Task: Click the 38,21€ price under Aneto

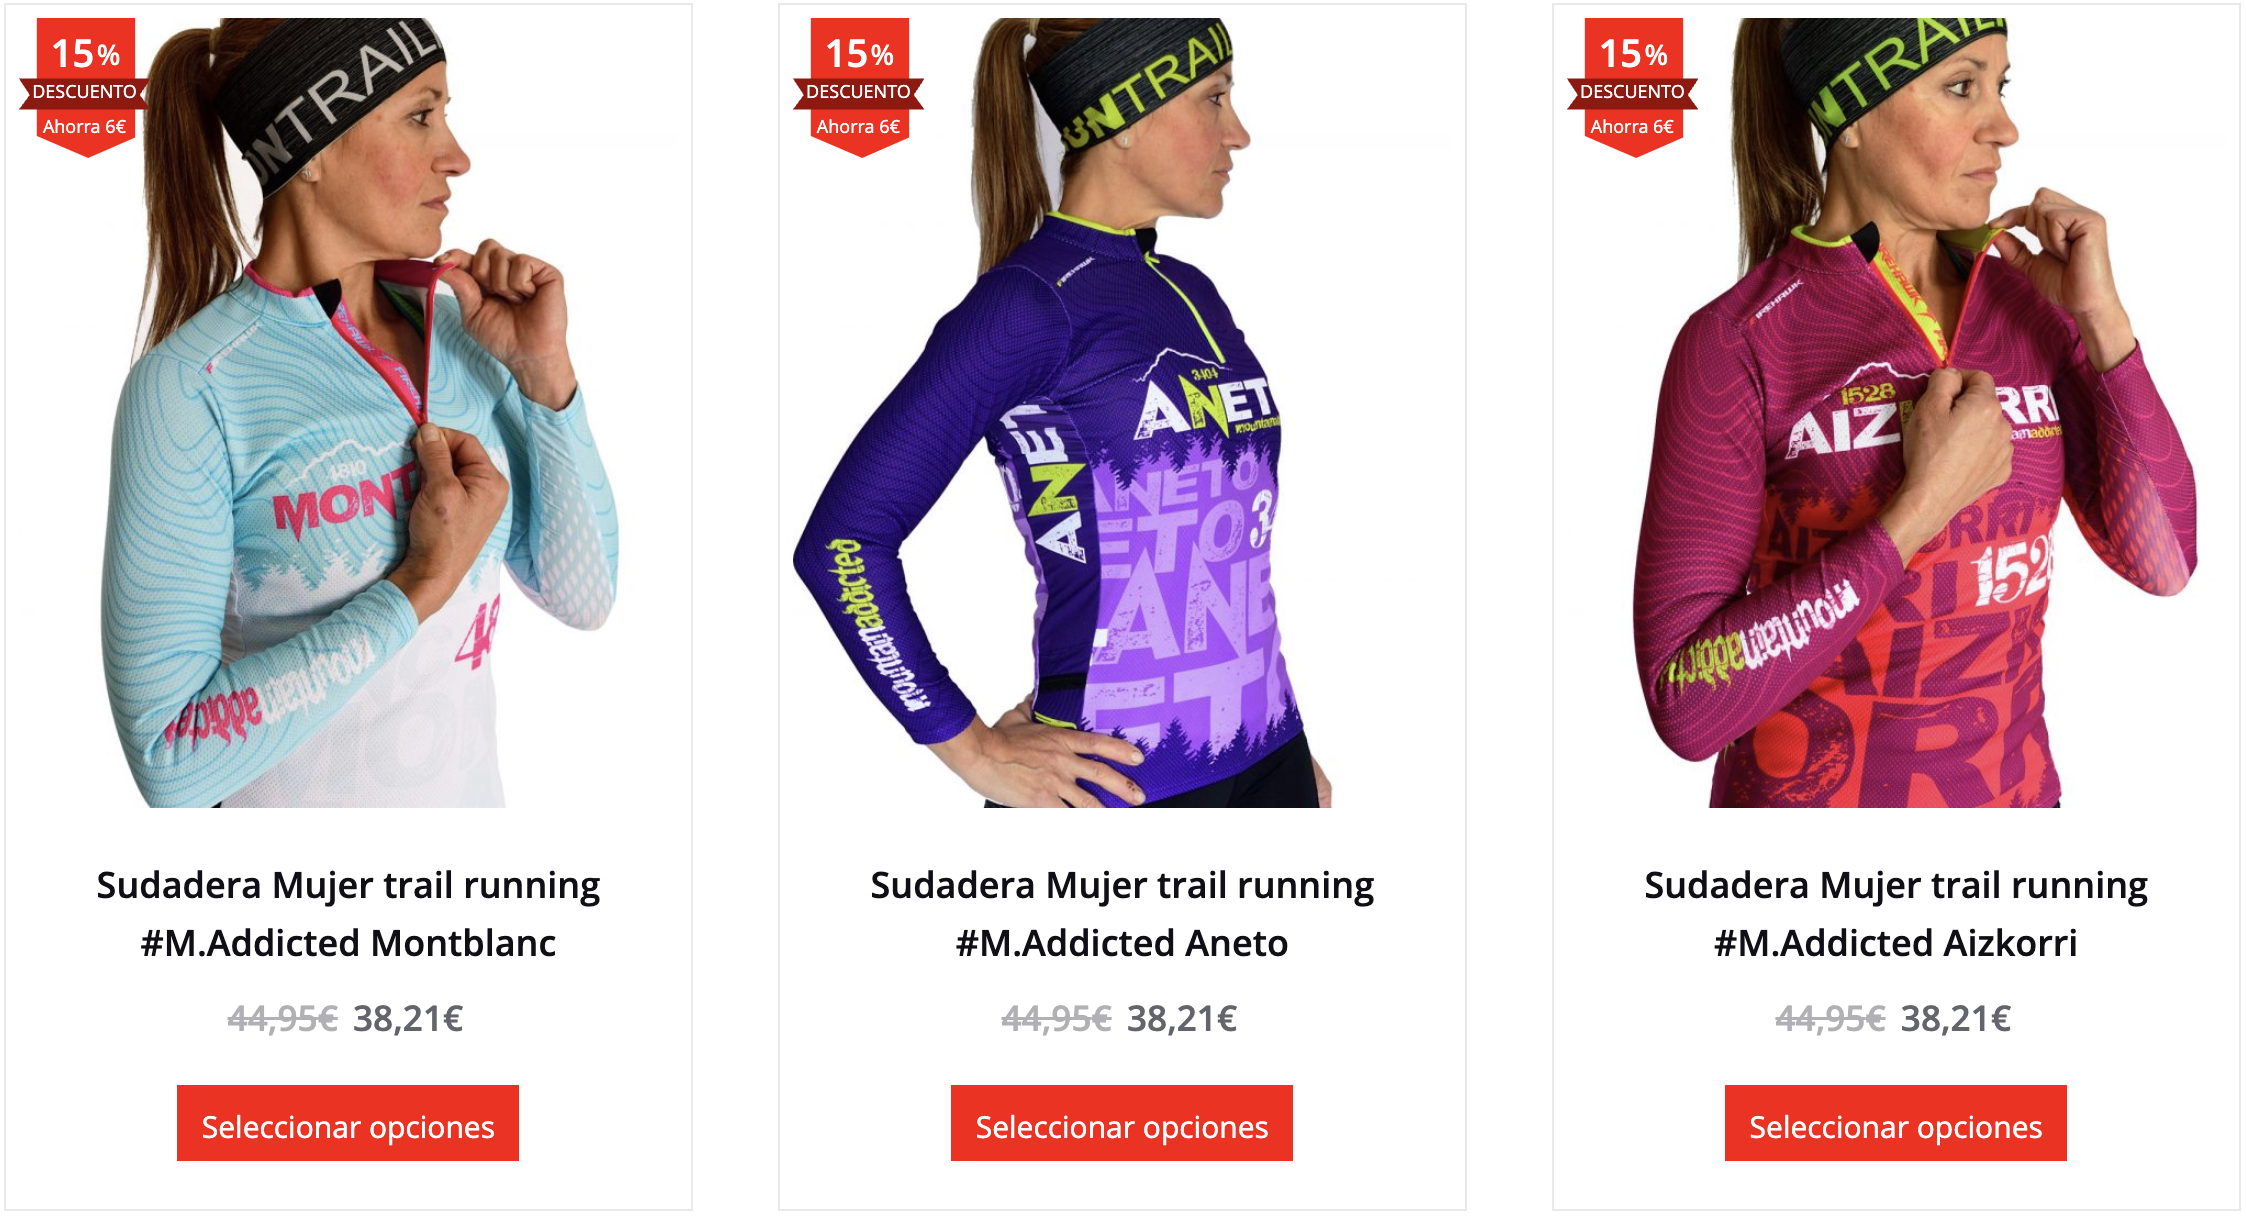Action: (1182, 1019)
